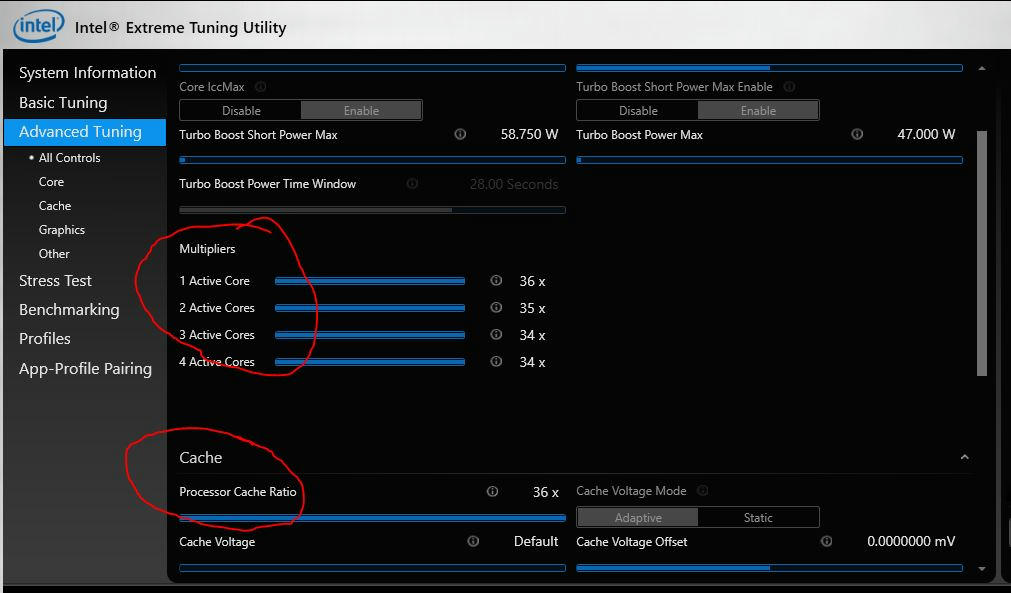1011x593 pixels.
Task: Open info icon for 2 Active Cores
Action: (496, 307)
